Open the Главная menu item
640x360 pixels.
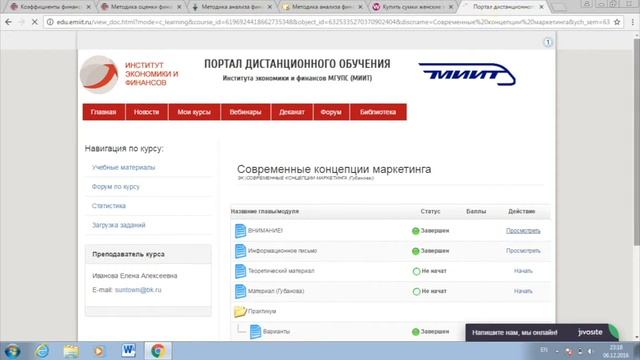coord(103,112)
